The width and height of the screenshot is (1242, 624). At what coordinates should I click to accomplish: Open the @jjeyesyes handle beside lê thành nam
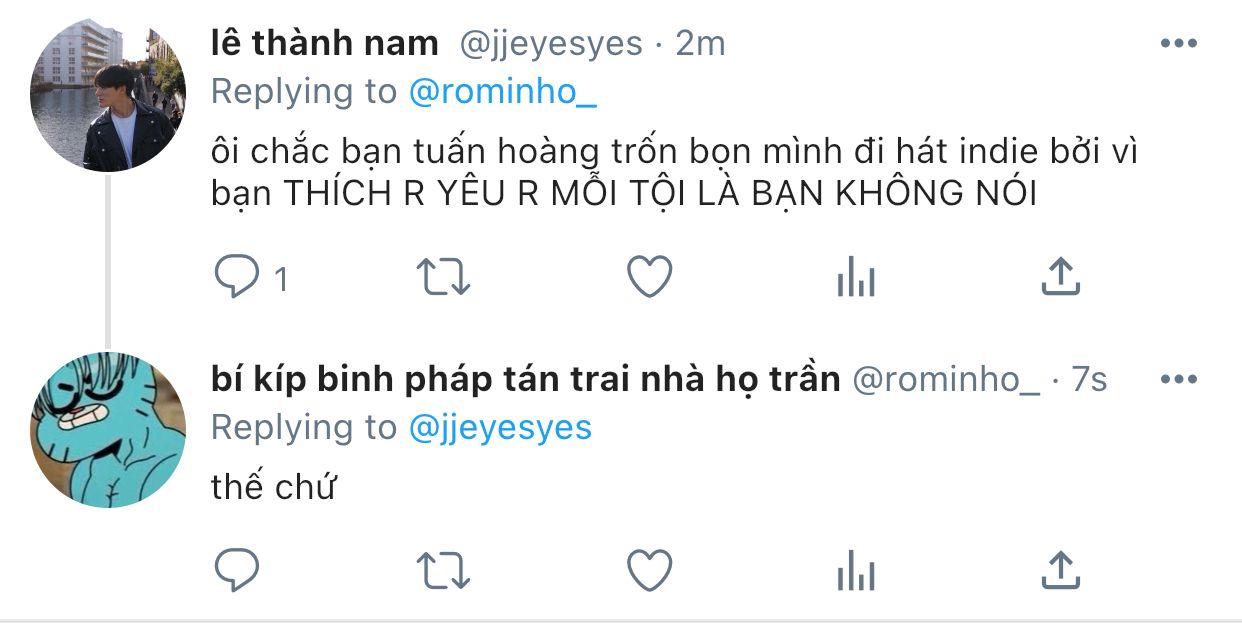point(551,44)
